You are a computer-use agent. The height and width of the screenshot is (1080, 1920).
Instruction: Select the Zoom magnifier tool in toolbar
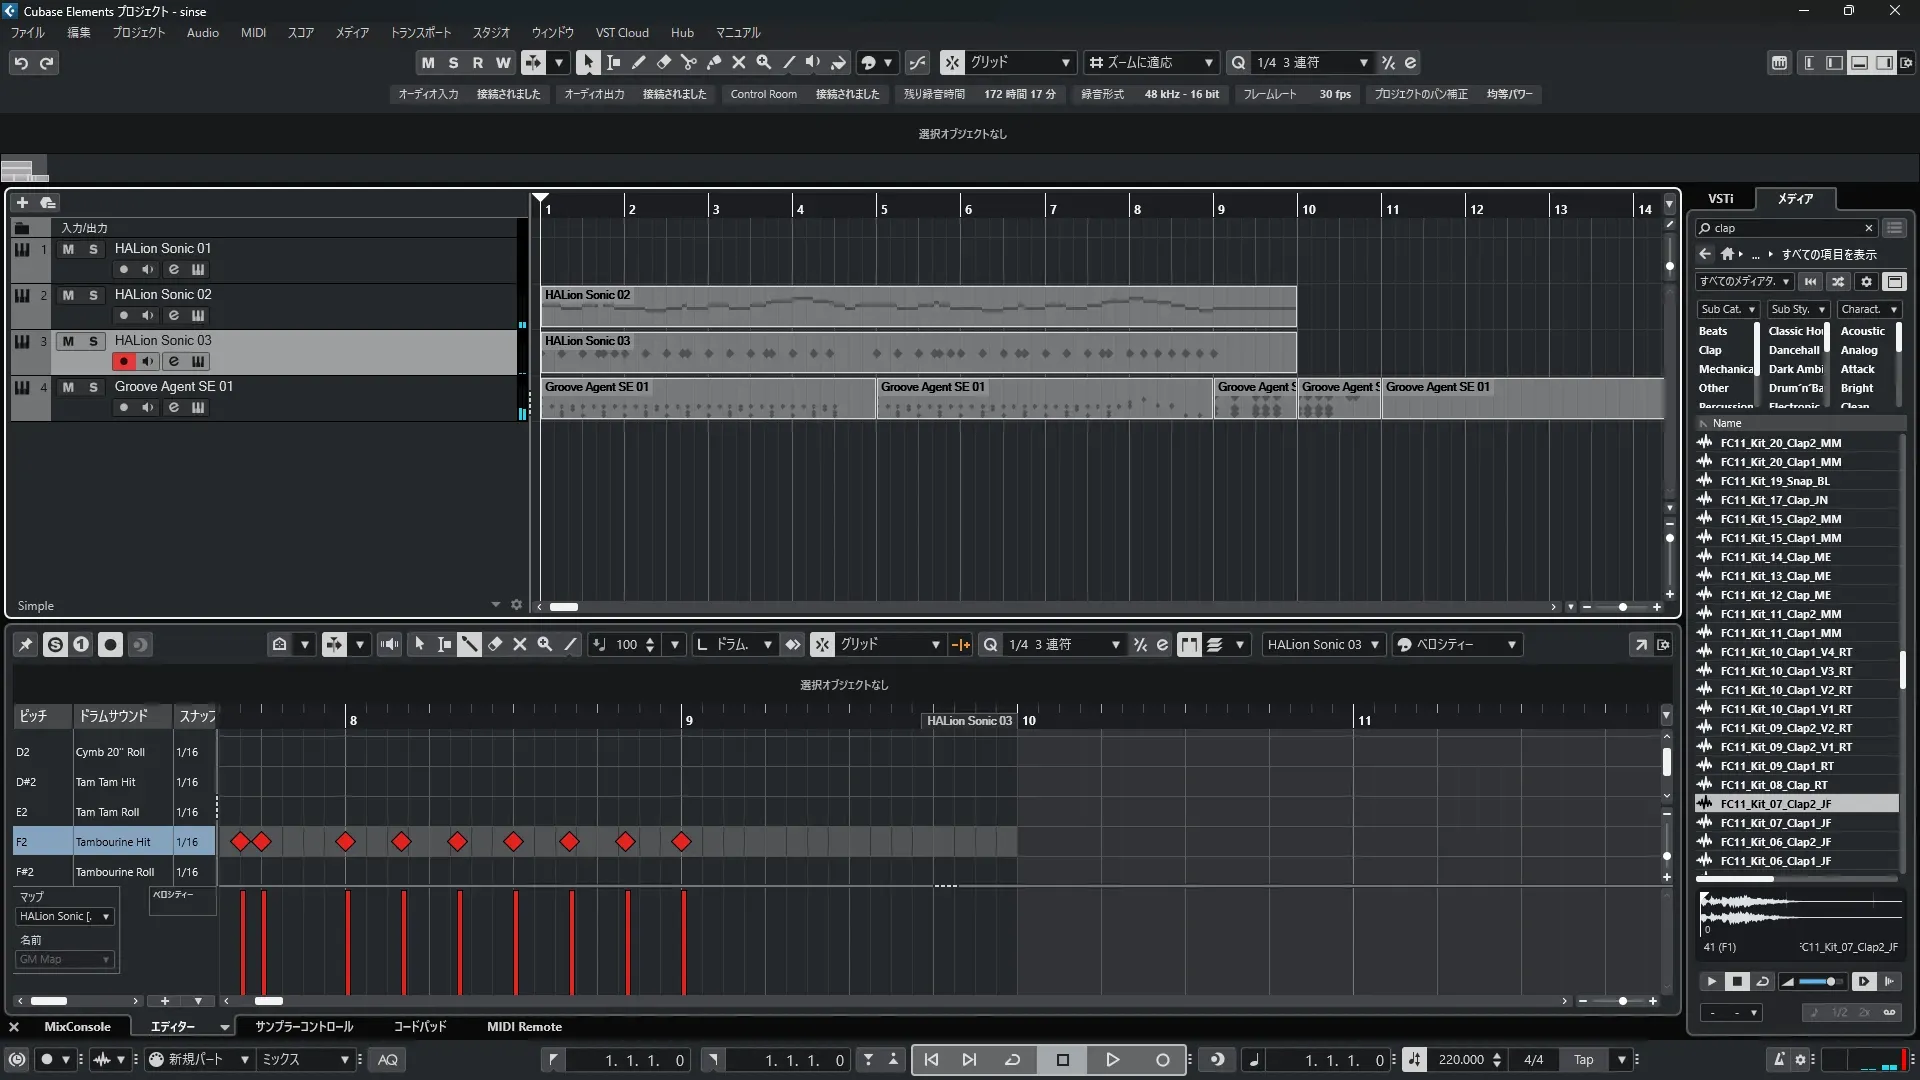click(763, 62)
